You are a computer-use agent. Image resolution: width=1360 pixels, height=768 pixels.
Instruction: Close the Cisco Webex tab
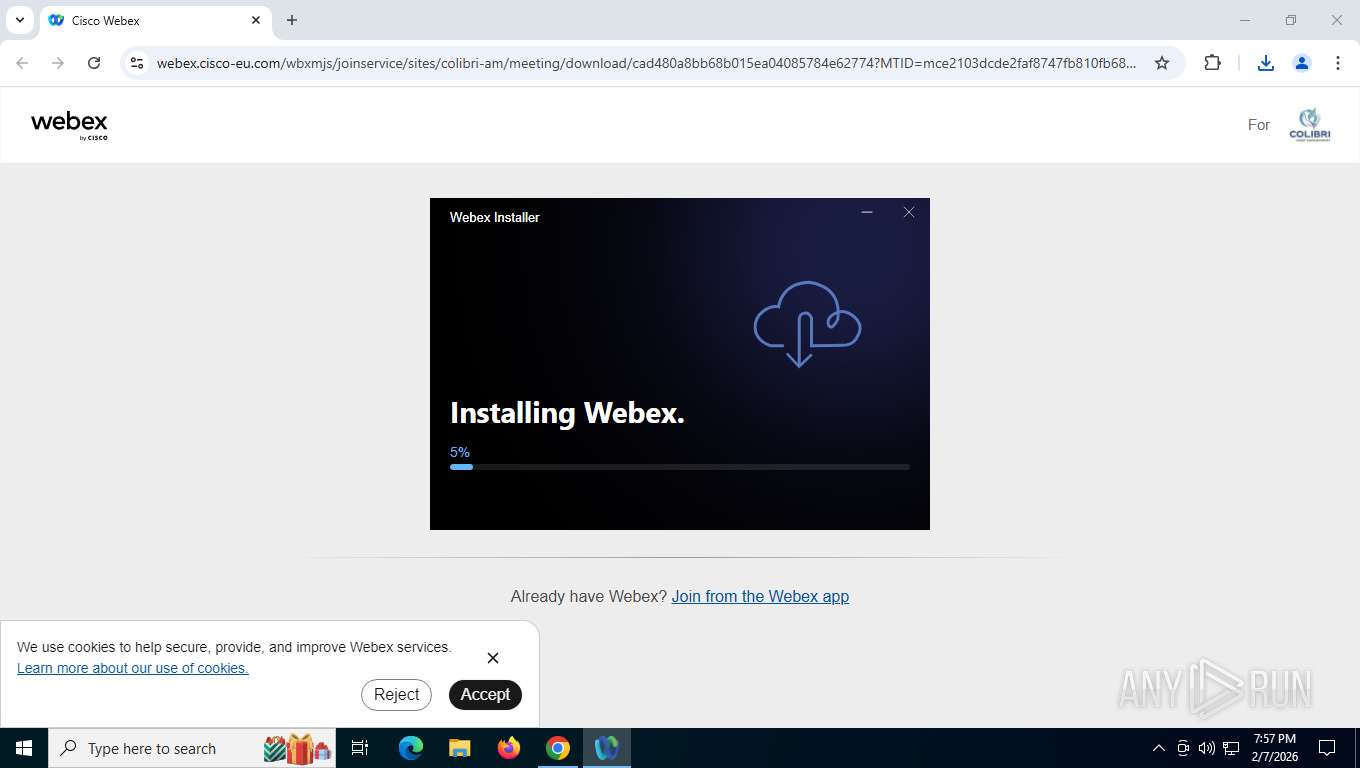tap(256, 20)
